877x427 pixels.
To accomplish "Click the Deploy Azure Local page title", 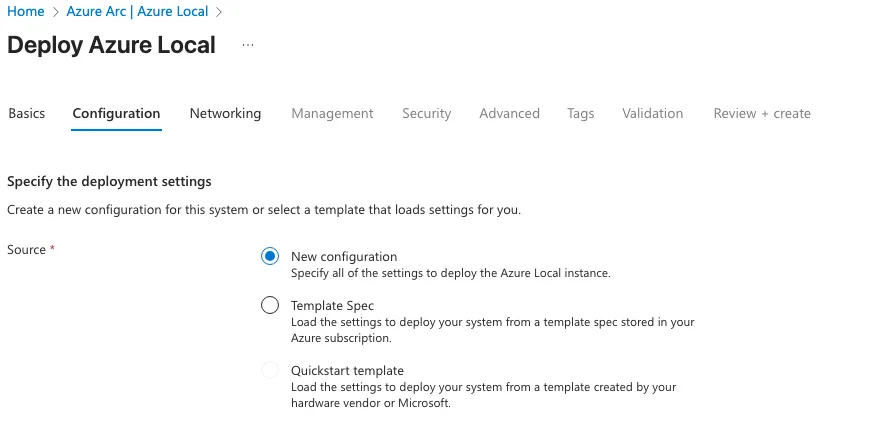I will tap(111, 45).
